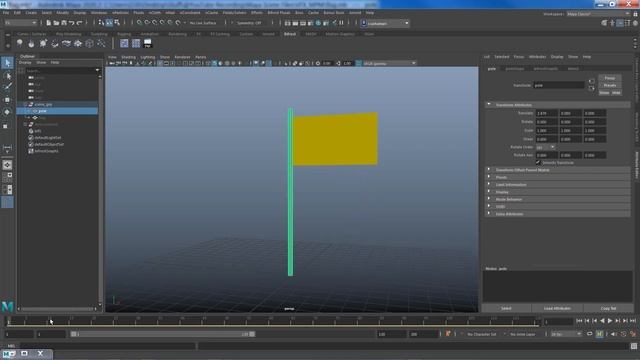Viewport: 640px width, 360px height.
Task: Click the Show button beside Hide
Action: pyautogui.click(x=604, y=93)
